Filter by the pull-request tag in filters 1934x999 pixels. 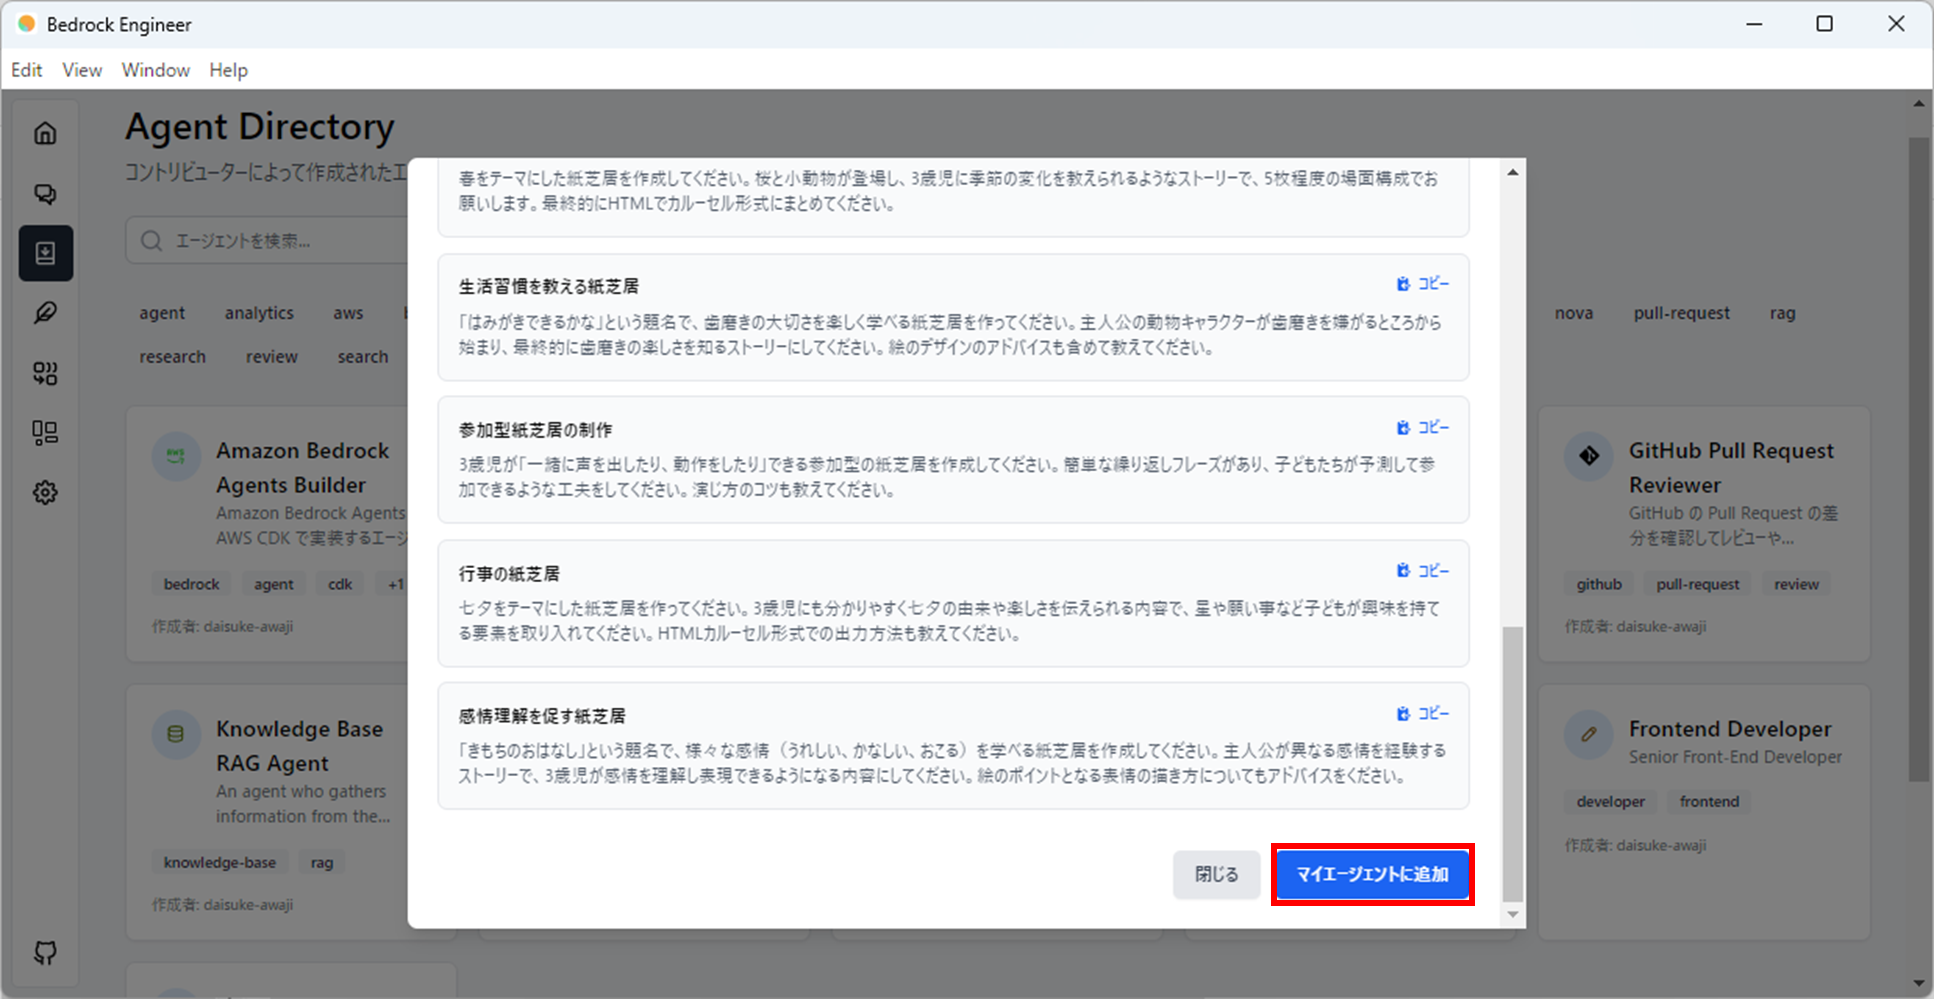pyautogui.click(x=1682, y=313)
